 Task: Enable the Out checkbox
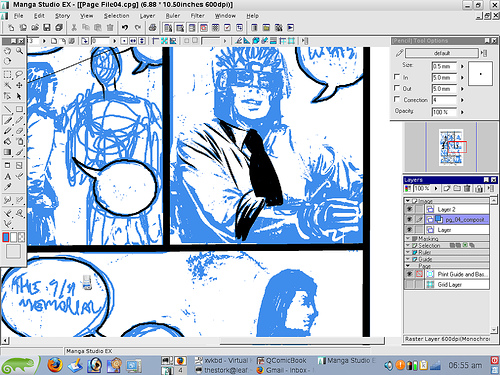click(397, 88)
